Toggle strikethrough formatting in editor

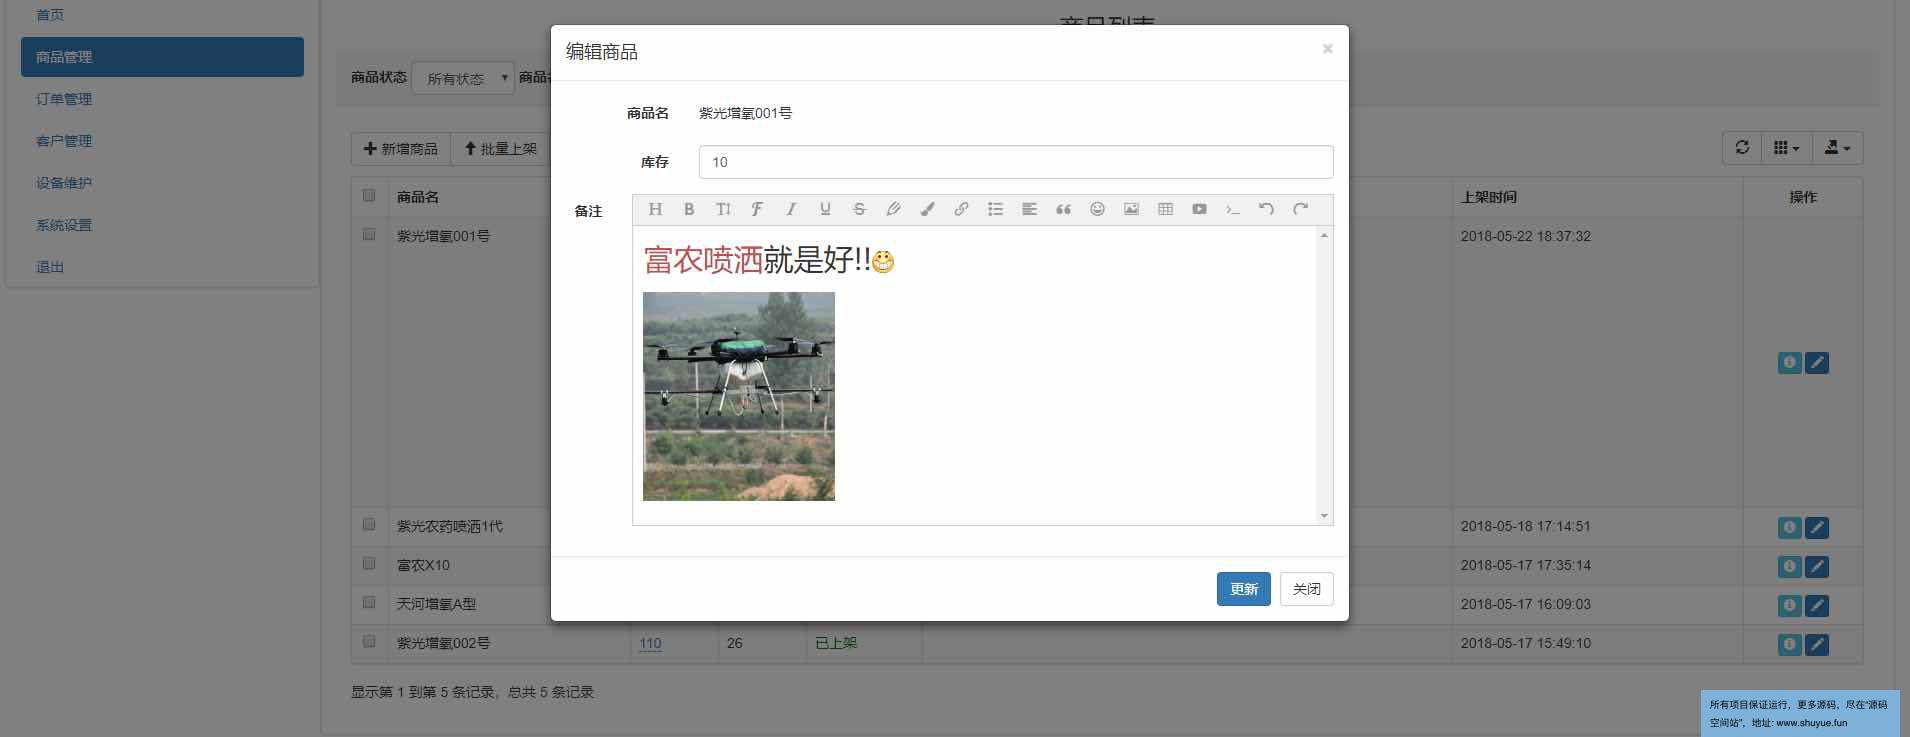pyautogui.click(x=859, y=209)
